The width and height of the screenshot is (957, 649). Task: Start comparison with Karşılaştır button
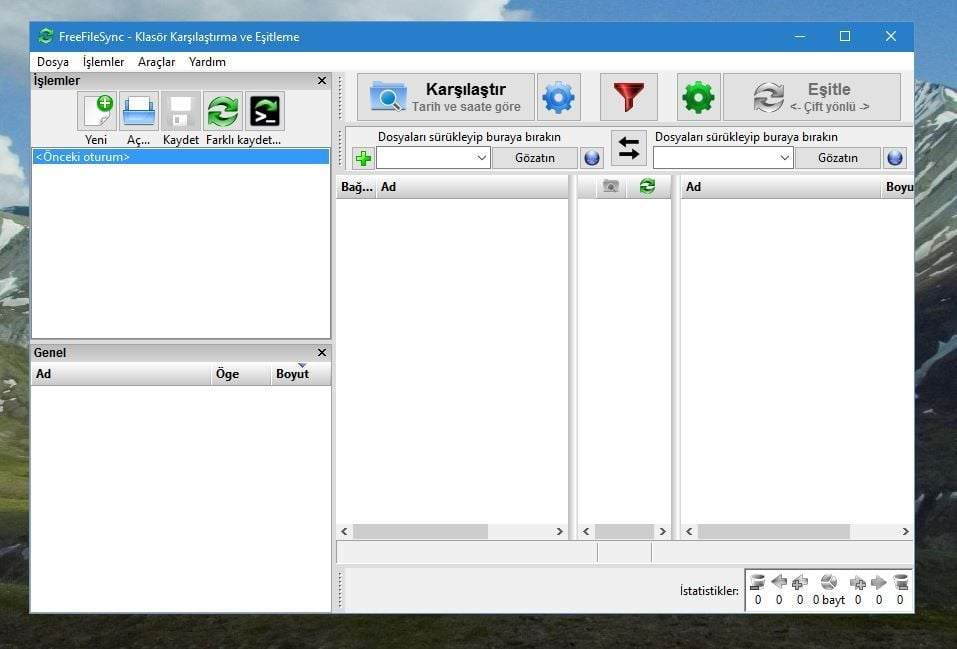446,97
